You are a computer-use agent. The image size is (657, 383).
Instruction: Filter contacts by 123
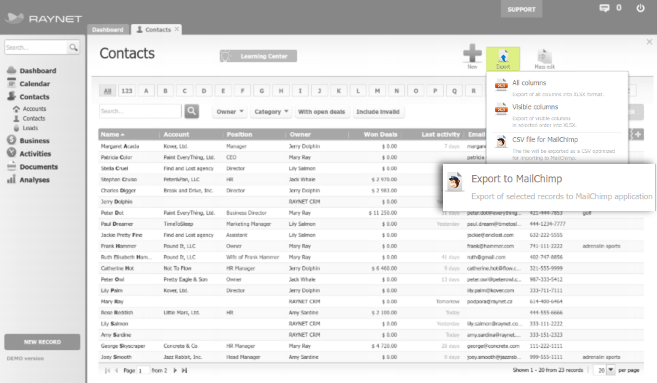[x=127, y=91]
